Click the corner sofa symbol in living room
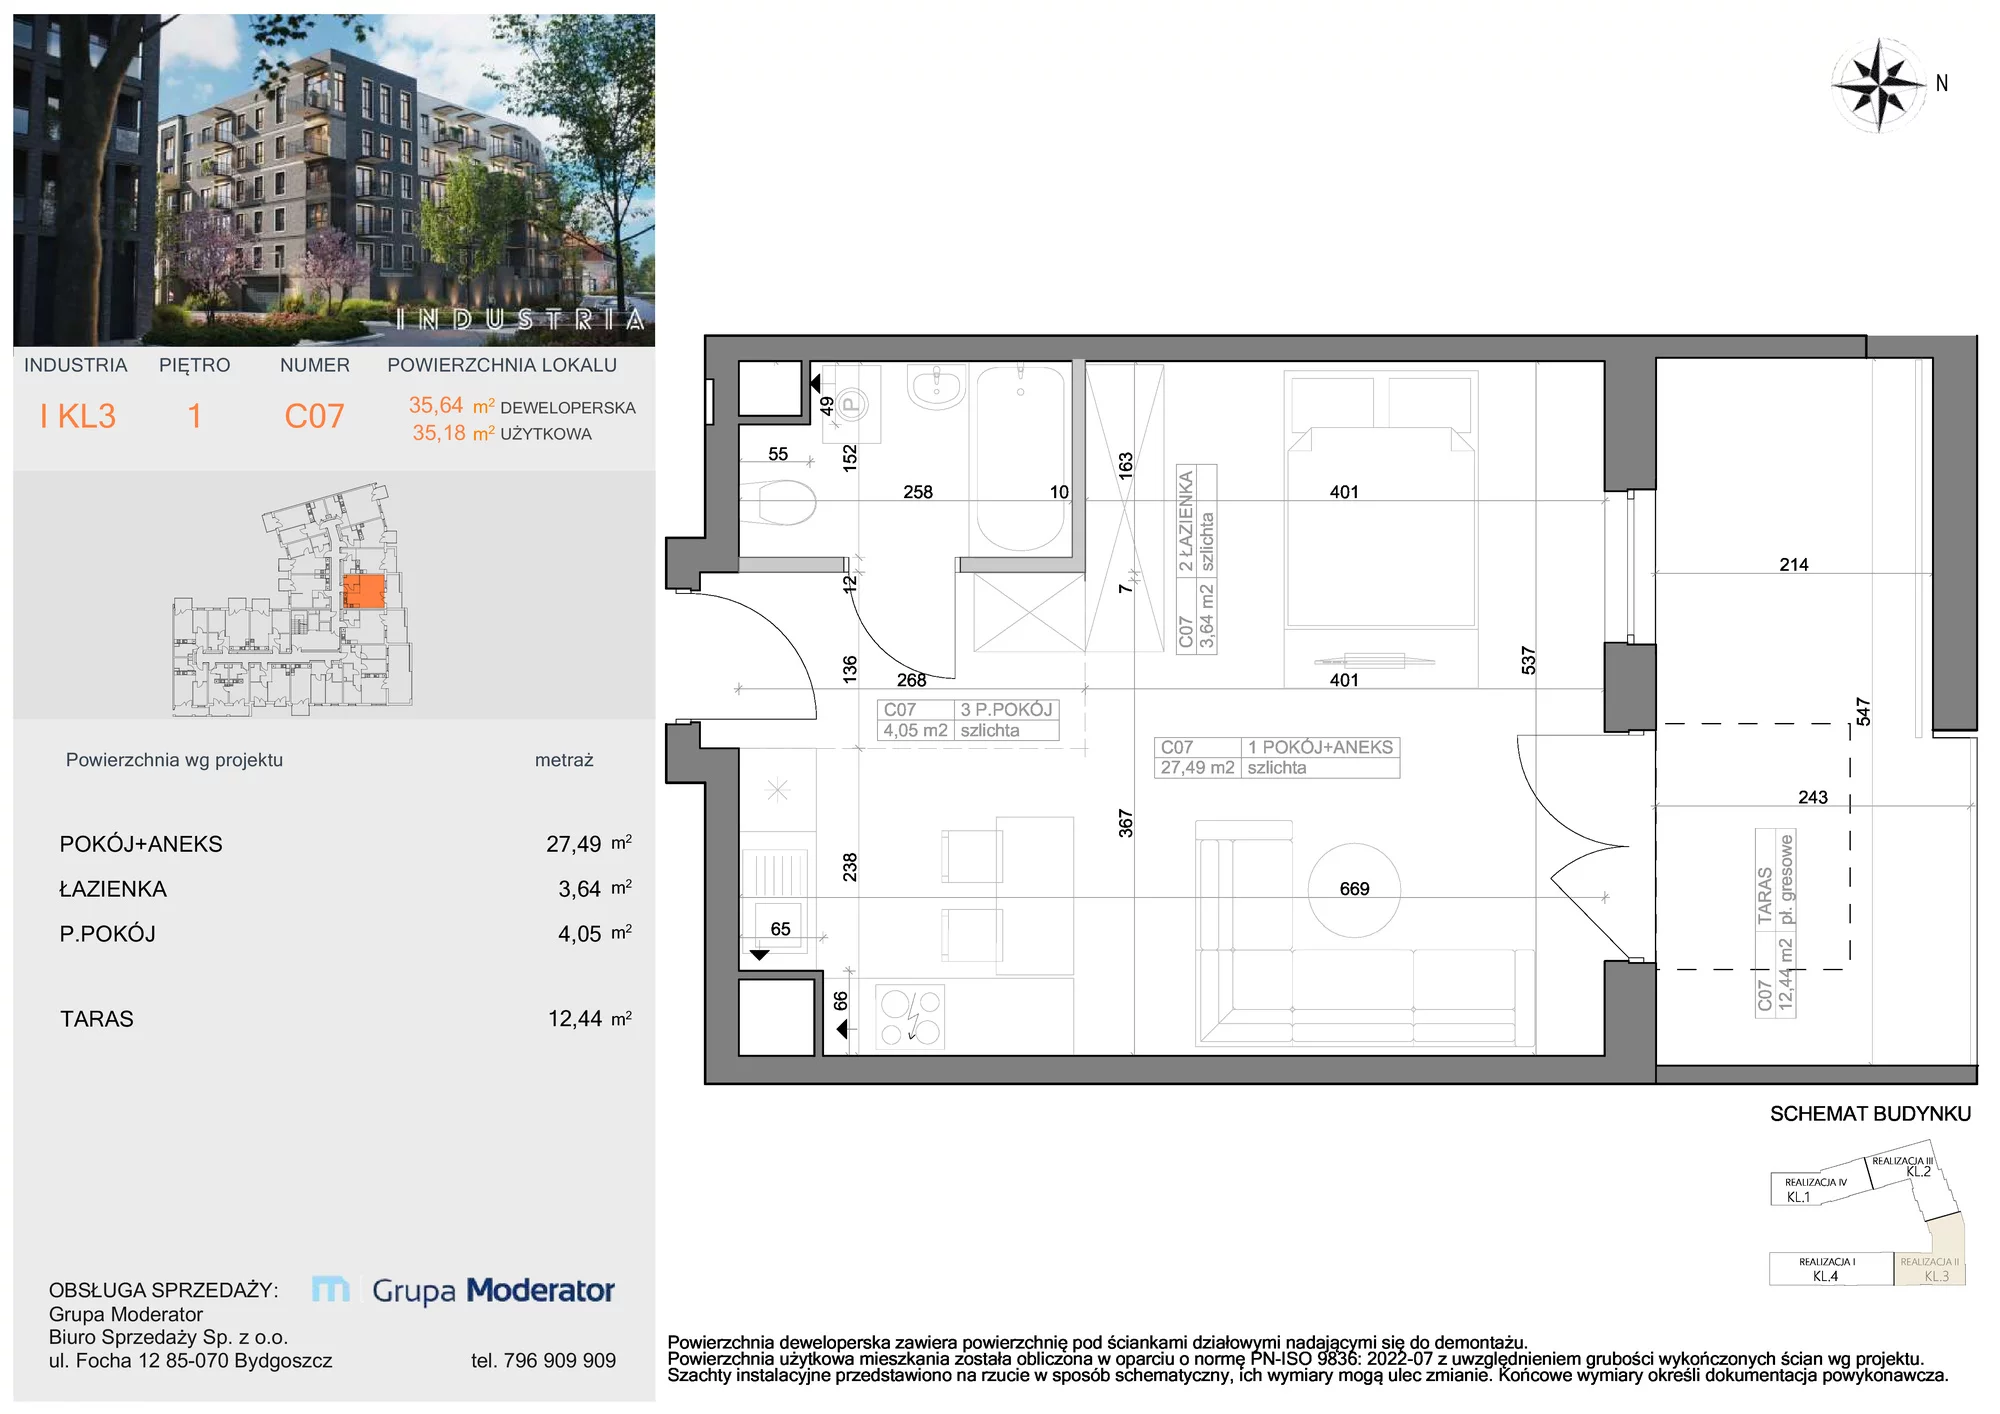The image size is (2000, 1414). click(1365, 934)
